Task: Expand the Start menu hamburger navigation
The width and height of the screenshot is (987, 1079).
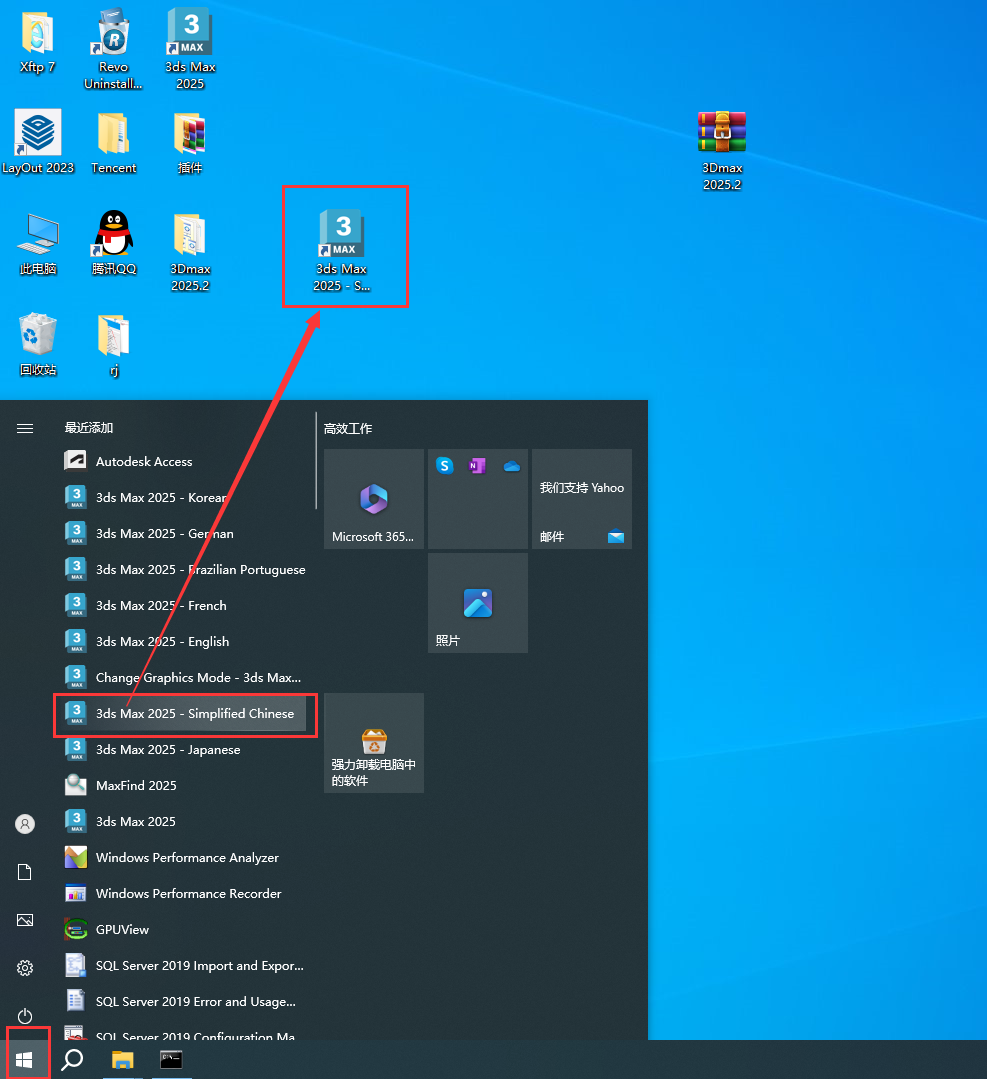Action: coord(25,428)
